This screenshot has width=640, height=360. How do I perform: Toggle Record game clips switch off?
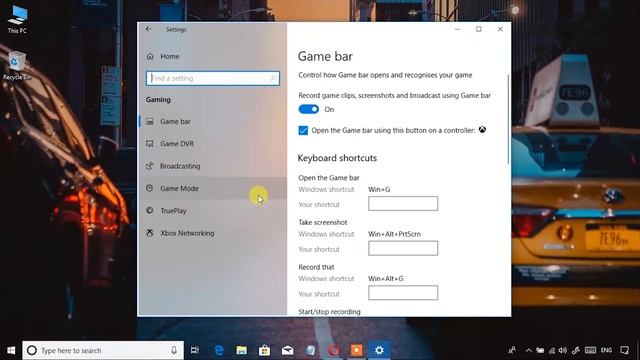click(x=309, y=109)
